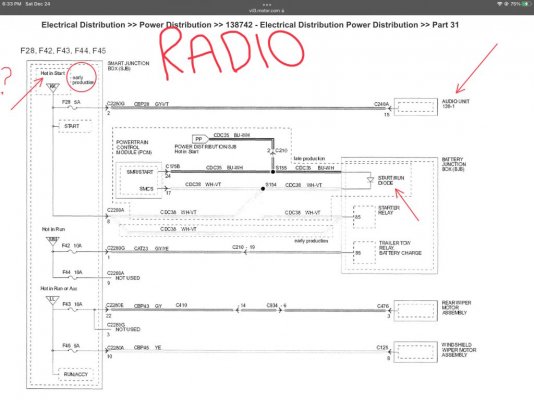Click the "Hot in Start" label in SJB
The image size is (534, 400).
coord(53,73)
